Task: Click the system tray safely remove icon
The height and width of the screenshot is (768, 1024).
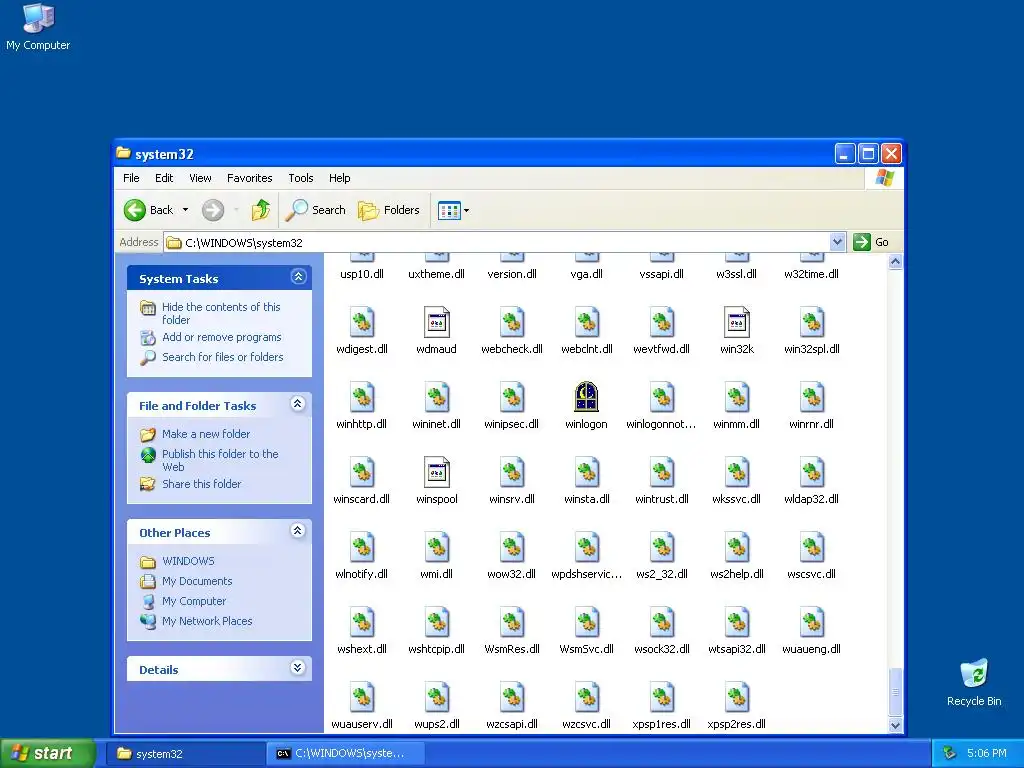Action: (949, 754)
